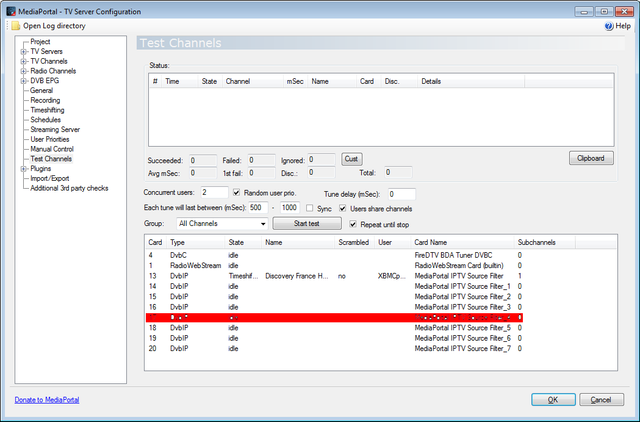Open the Group dropdown showing All Channels
The image size is (640, 422).
(220, 224)
